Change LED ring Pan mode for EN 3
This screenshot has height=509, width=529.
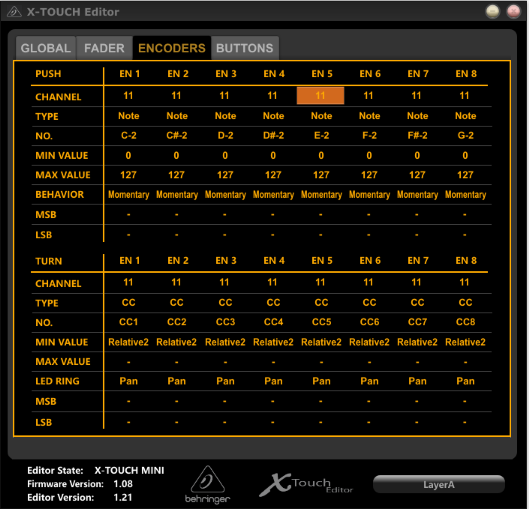(225, 381)
